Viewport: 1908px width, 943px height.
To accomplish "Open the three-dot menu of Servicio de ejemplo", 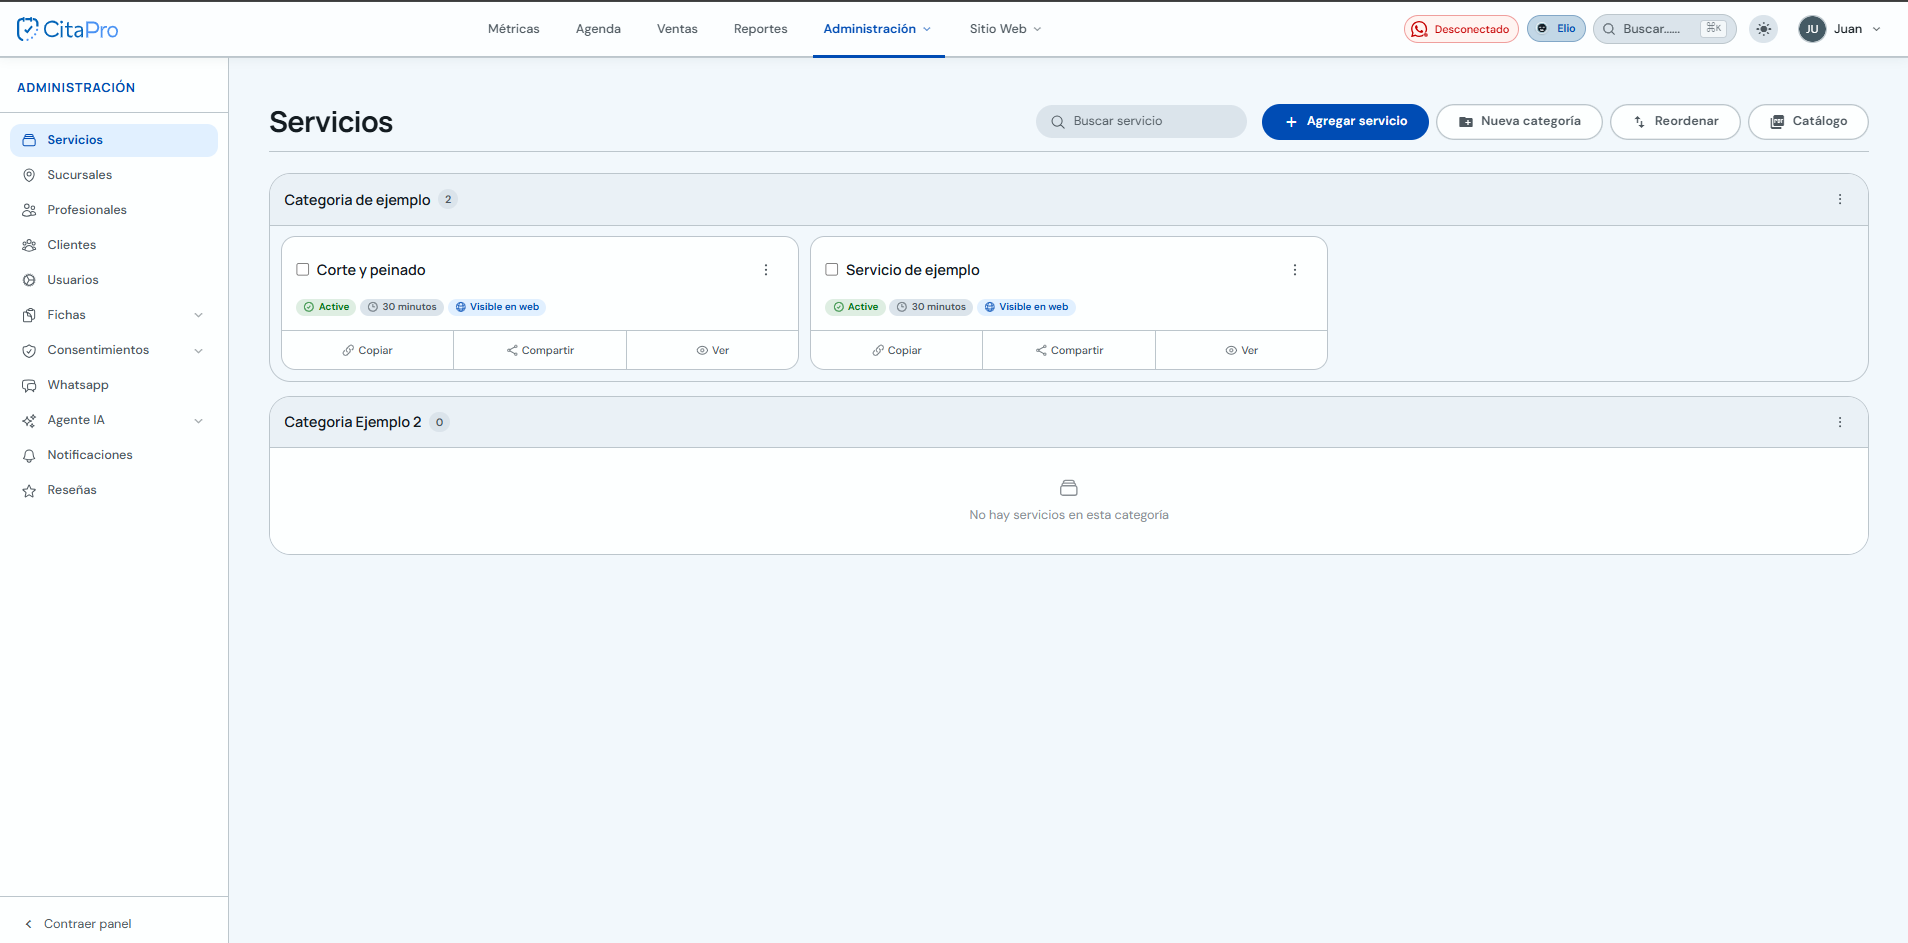I will pyautogui.click(x=1294, y=270).
